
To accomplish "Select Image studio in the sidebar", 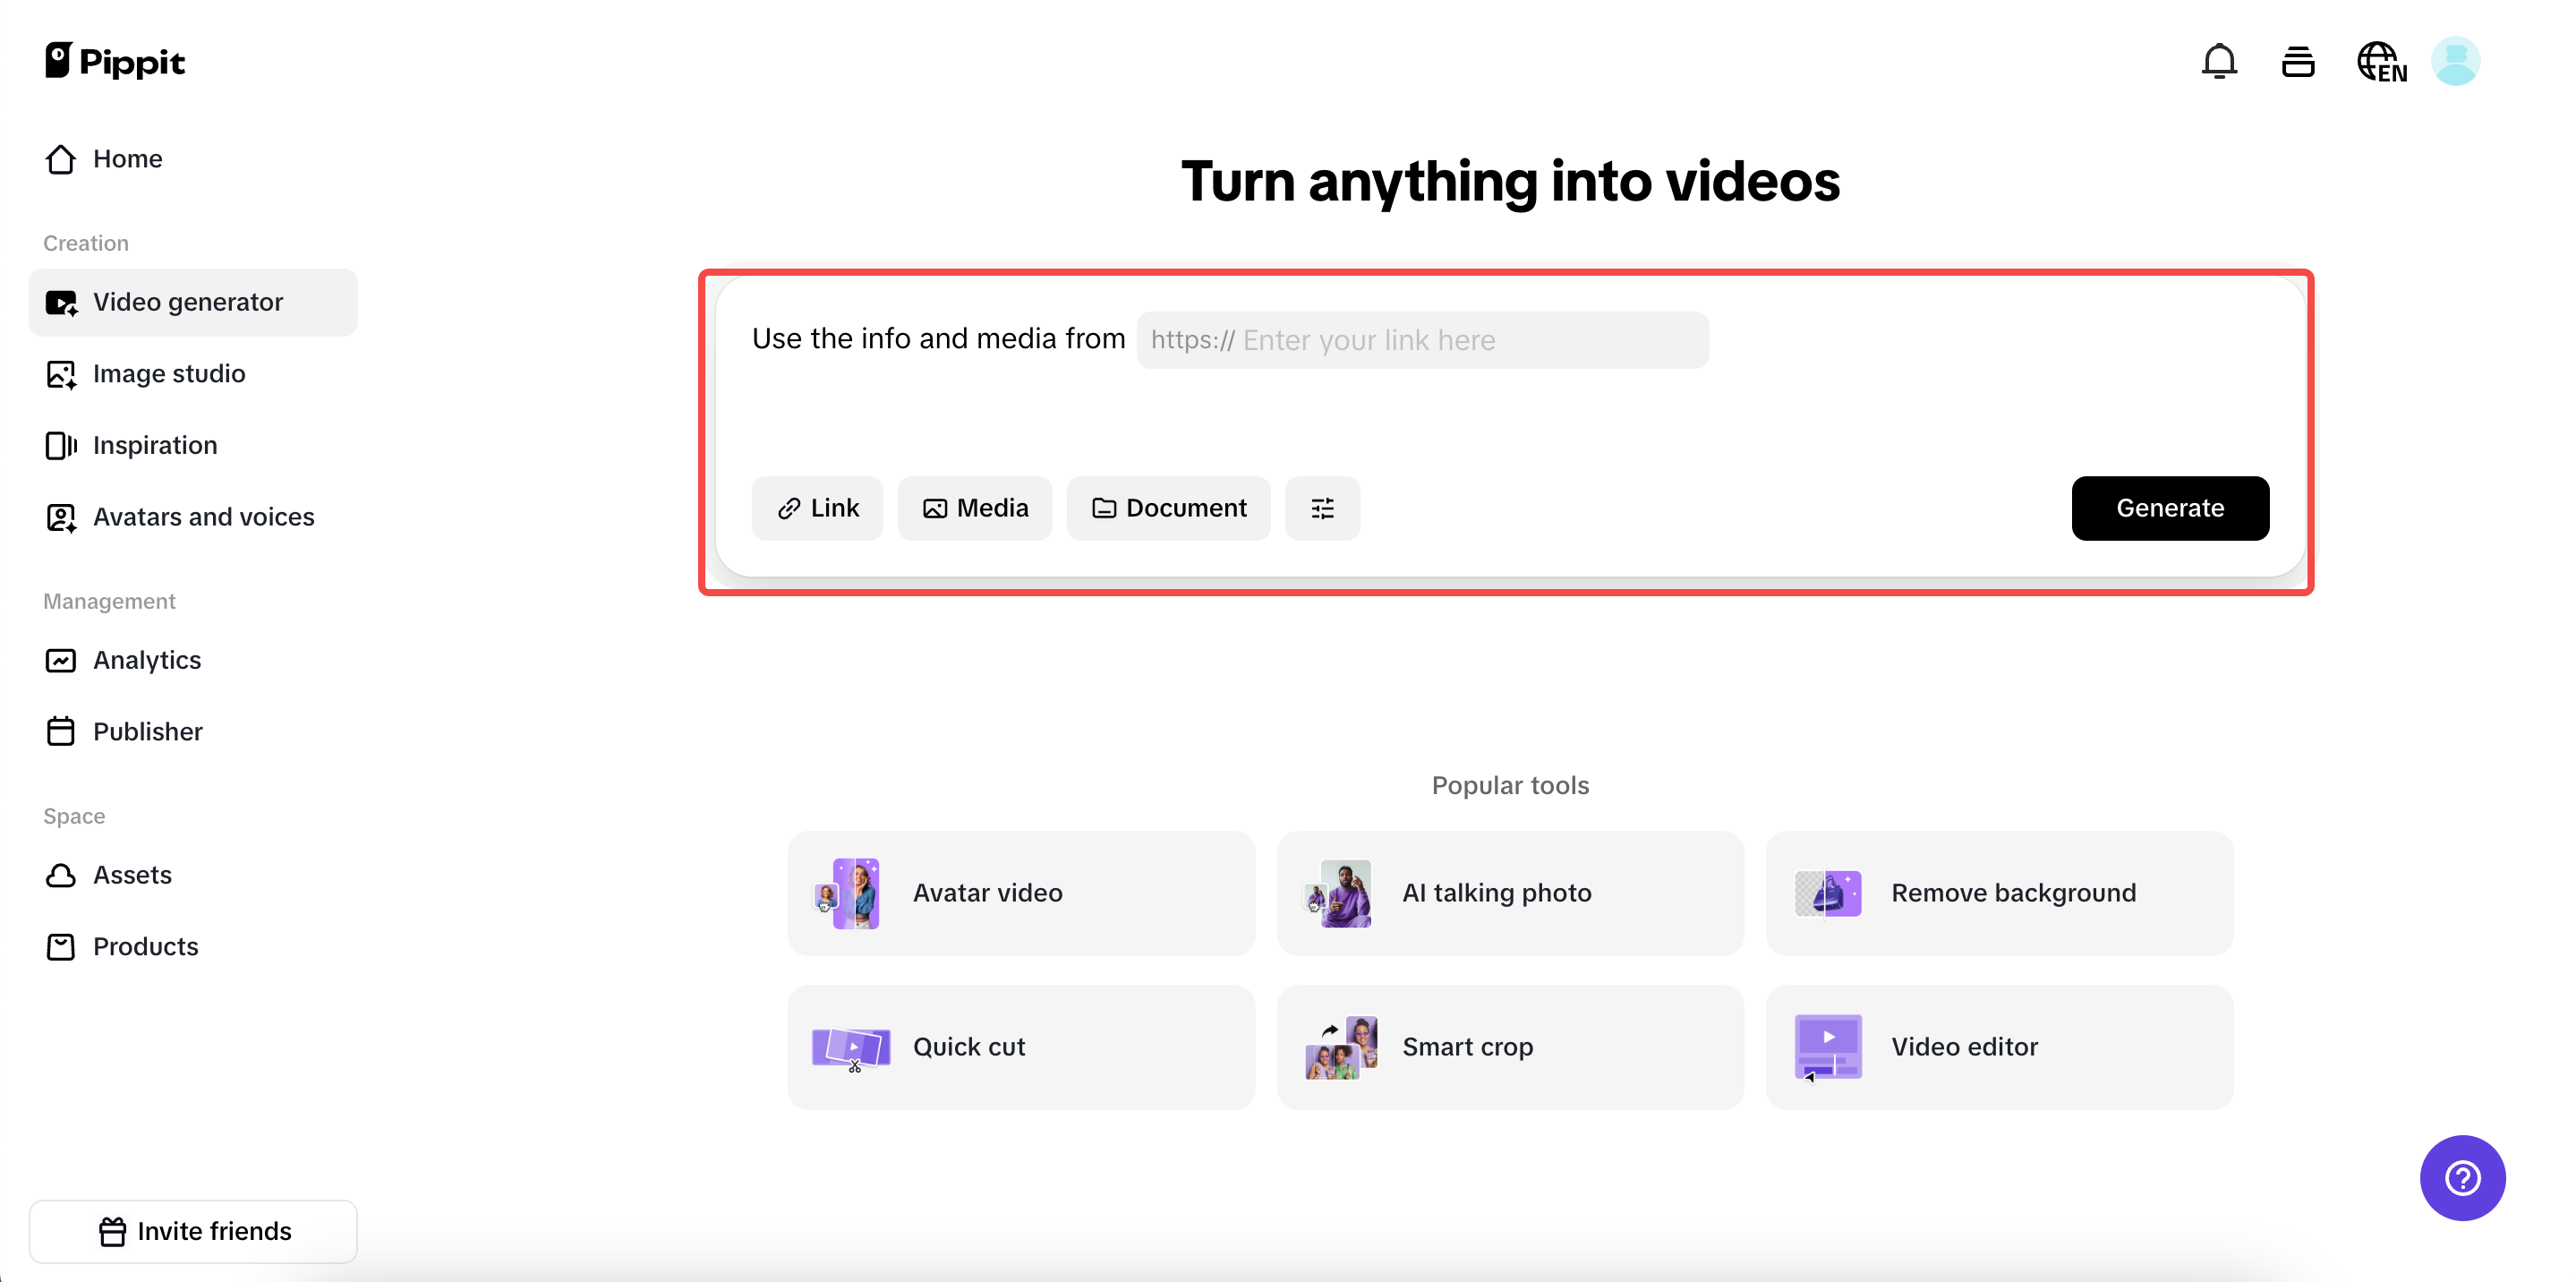I will [168, 373].
